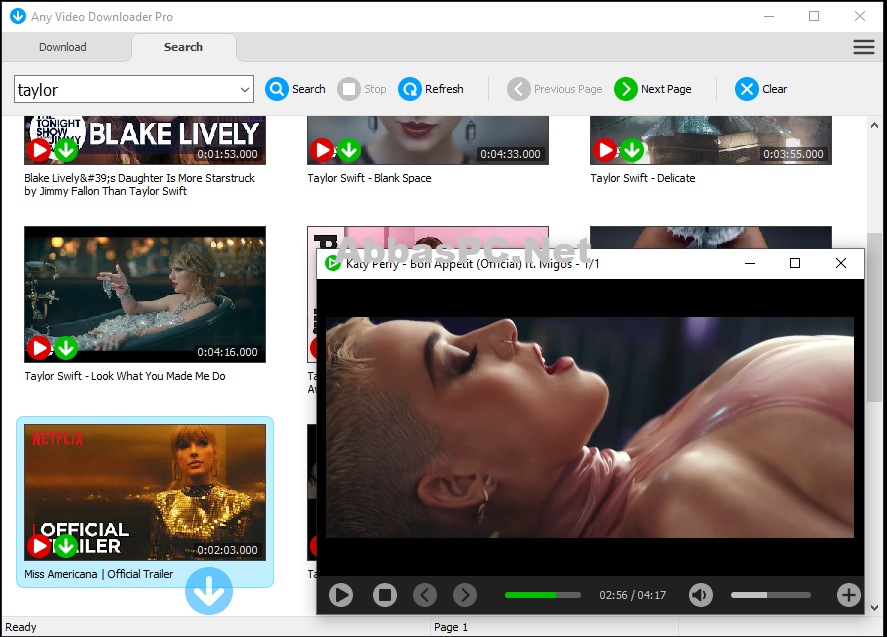Open the hamburger menu

click(864, 47)
